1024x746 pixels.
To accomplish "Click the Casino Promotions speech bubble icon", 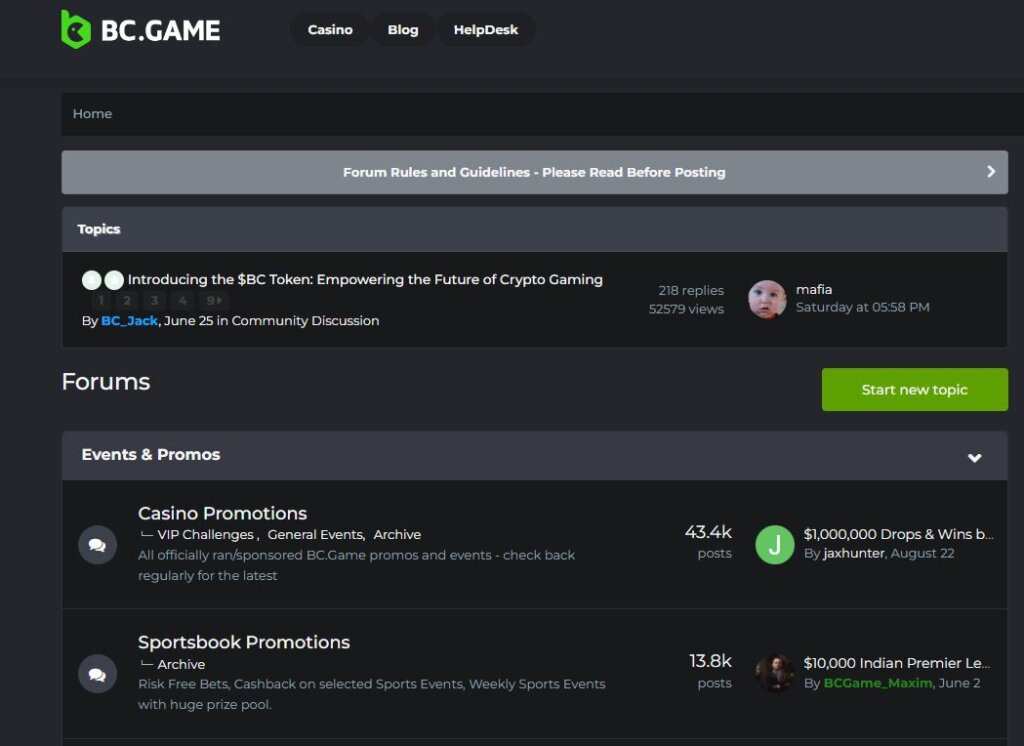I will click(97, 545).
